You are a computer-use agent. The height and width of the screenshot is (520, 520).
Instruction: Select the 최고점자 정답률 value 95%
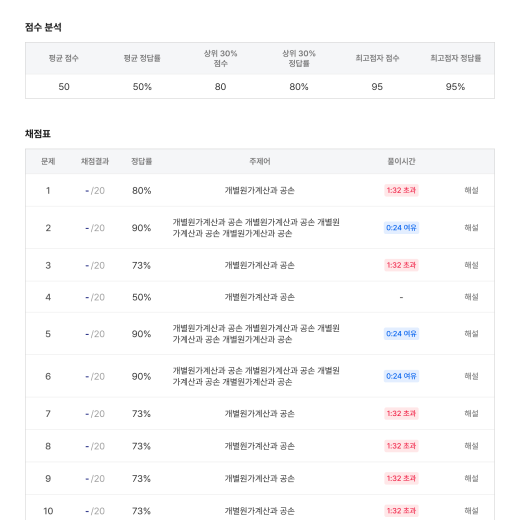[455, 87]
